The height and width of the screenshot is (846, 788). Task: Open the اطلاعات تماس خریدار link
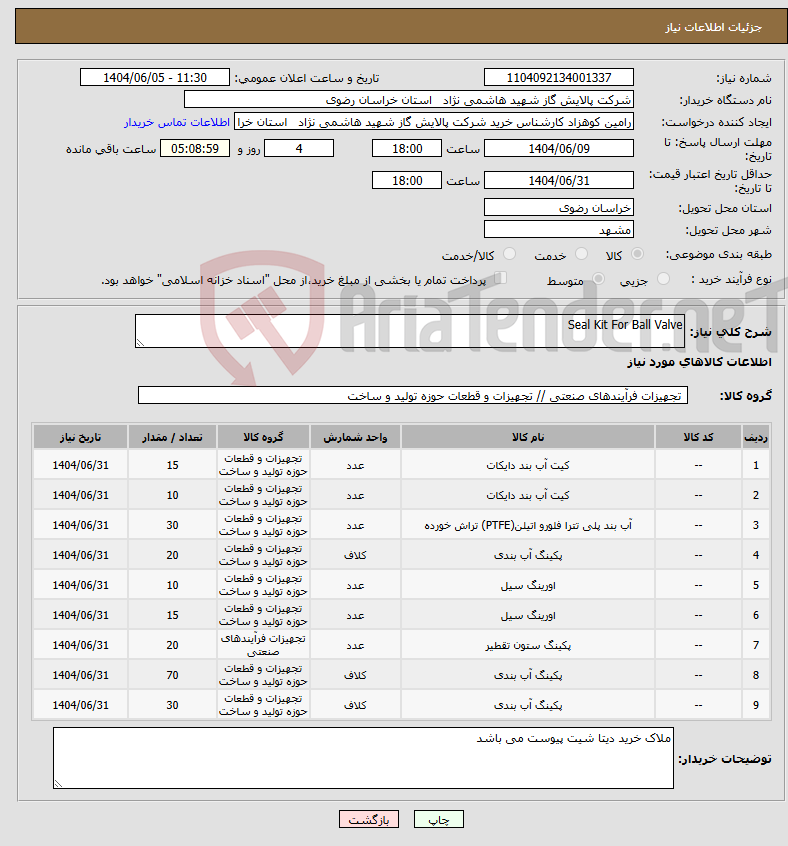tap(177, 122)
